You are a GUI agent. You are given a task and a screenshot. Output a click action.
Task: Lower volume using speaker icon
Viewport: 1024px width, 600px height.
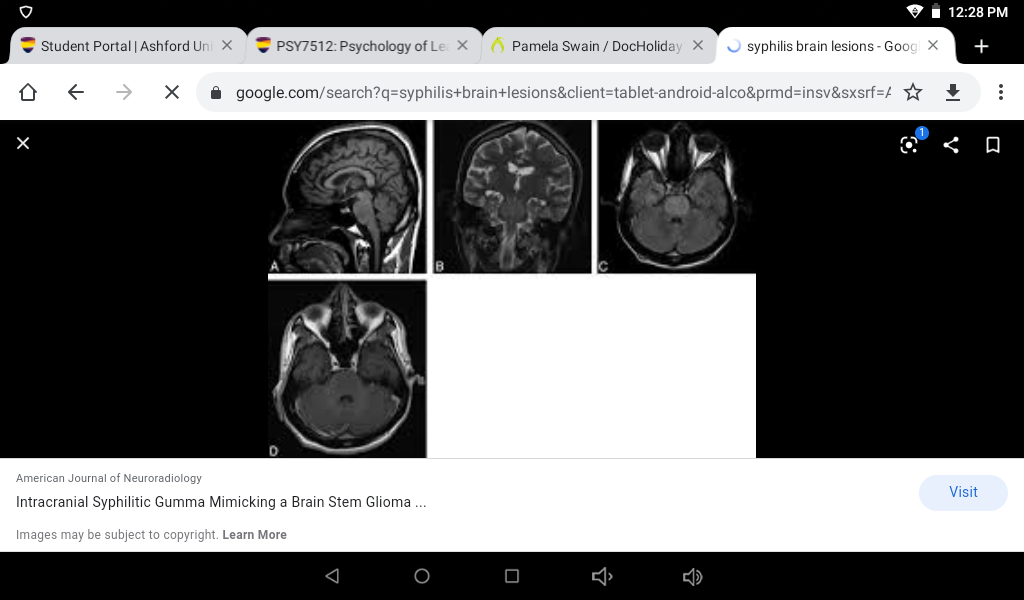(601, 576)
